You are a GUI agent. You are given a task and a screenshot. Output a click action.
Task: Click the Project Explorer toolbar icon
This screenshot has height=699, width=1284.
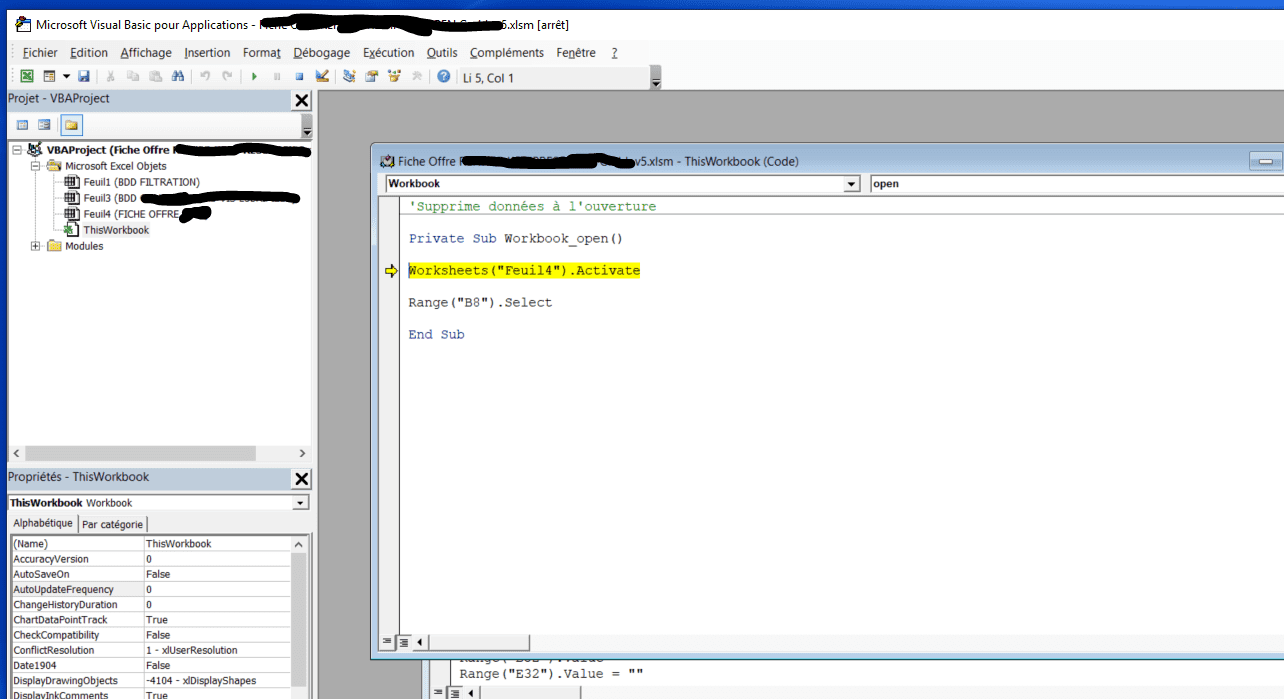(349, 76)
